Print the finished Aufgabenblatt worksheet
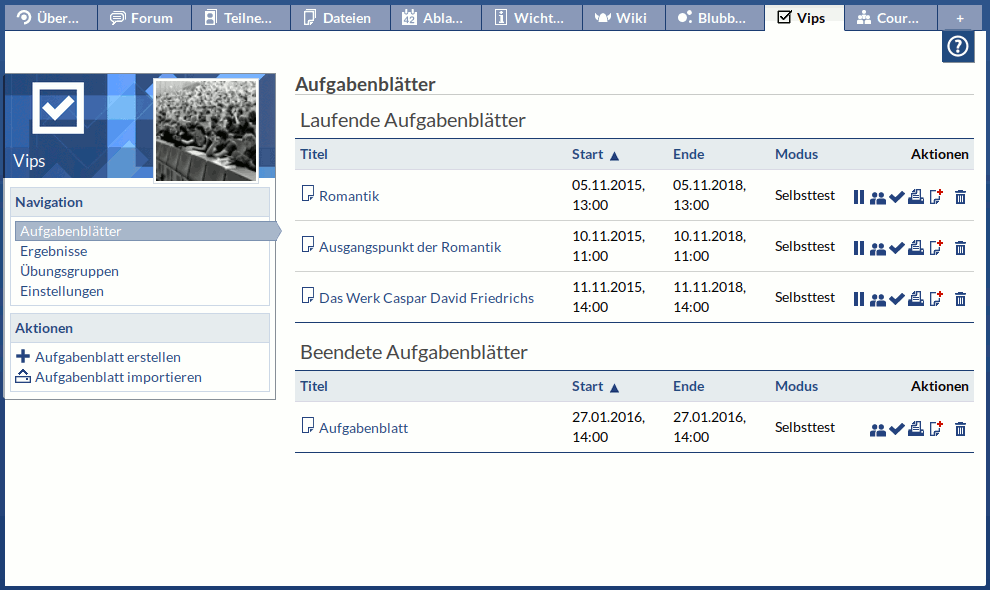The height and width of the screenshot is (590, 990). (915, 430)
